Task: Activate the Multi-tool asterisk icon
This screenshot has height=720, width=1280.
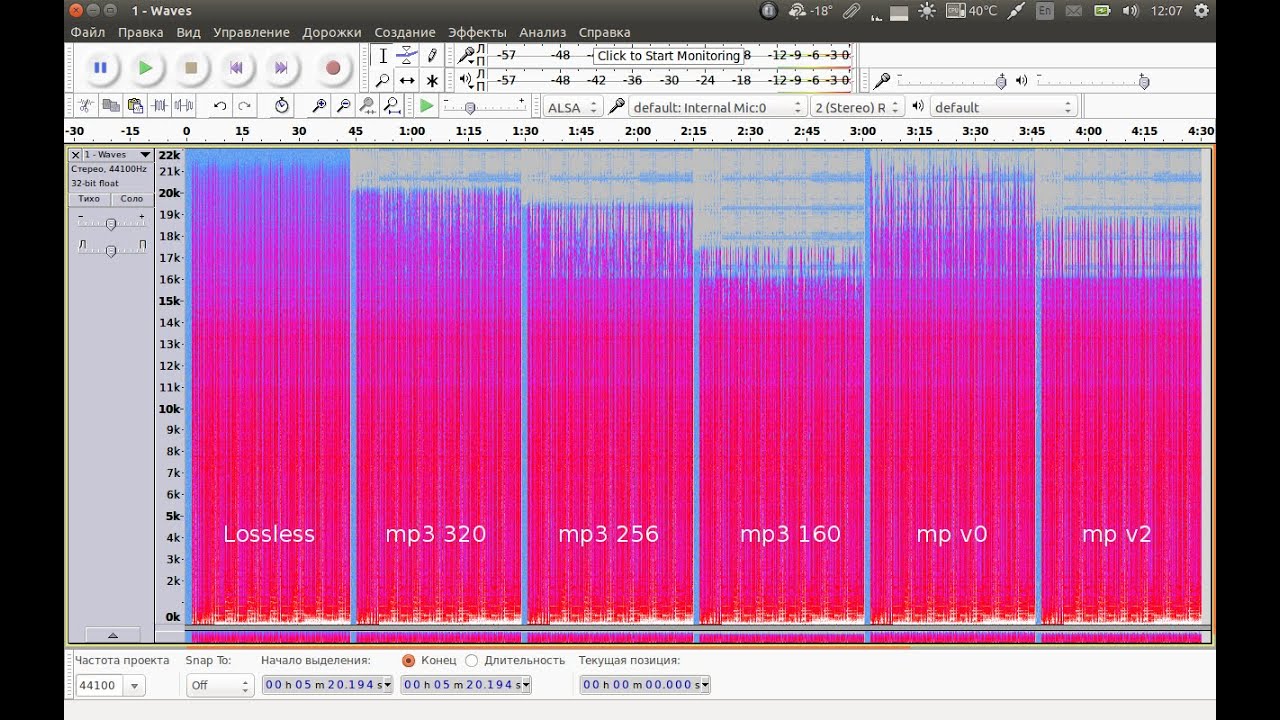Action: pos(432,81)
